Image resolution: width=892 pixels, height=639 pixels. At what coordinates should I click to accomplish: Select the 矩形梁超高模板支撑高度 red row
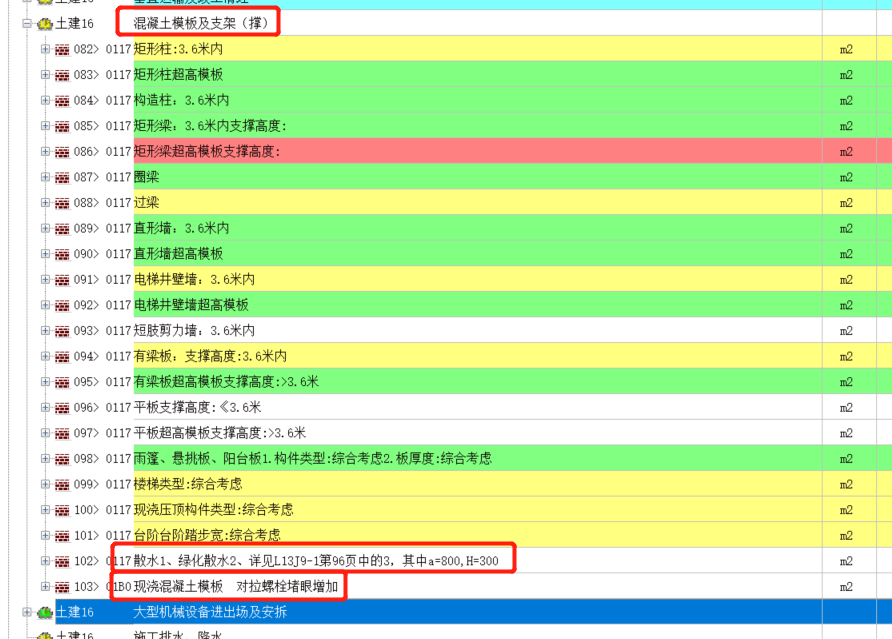click(478, 151)
